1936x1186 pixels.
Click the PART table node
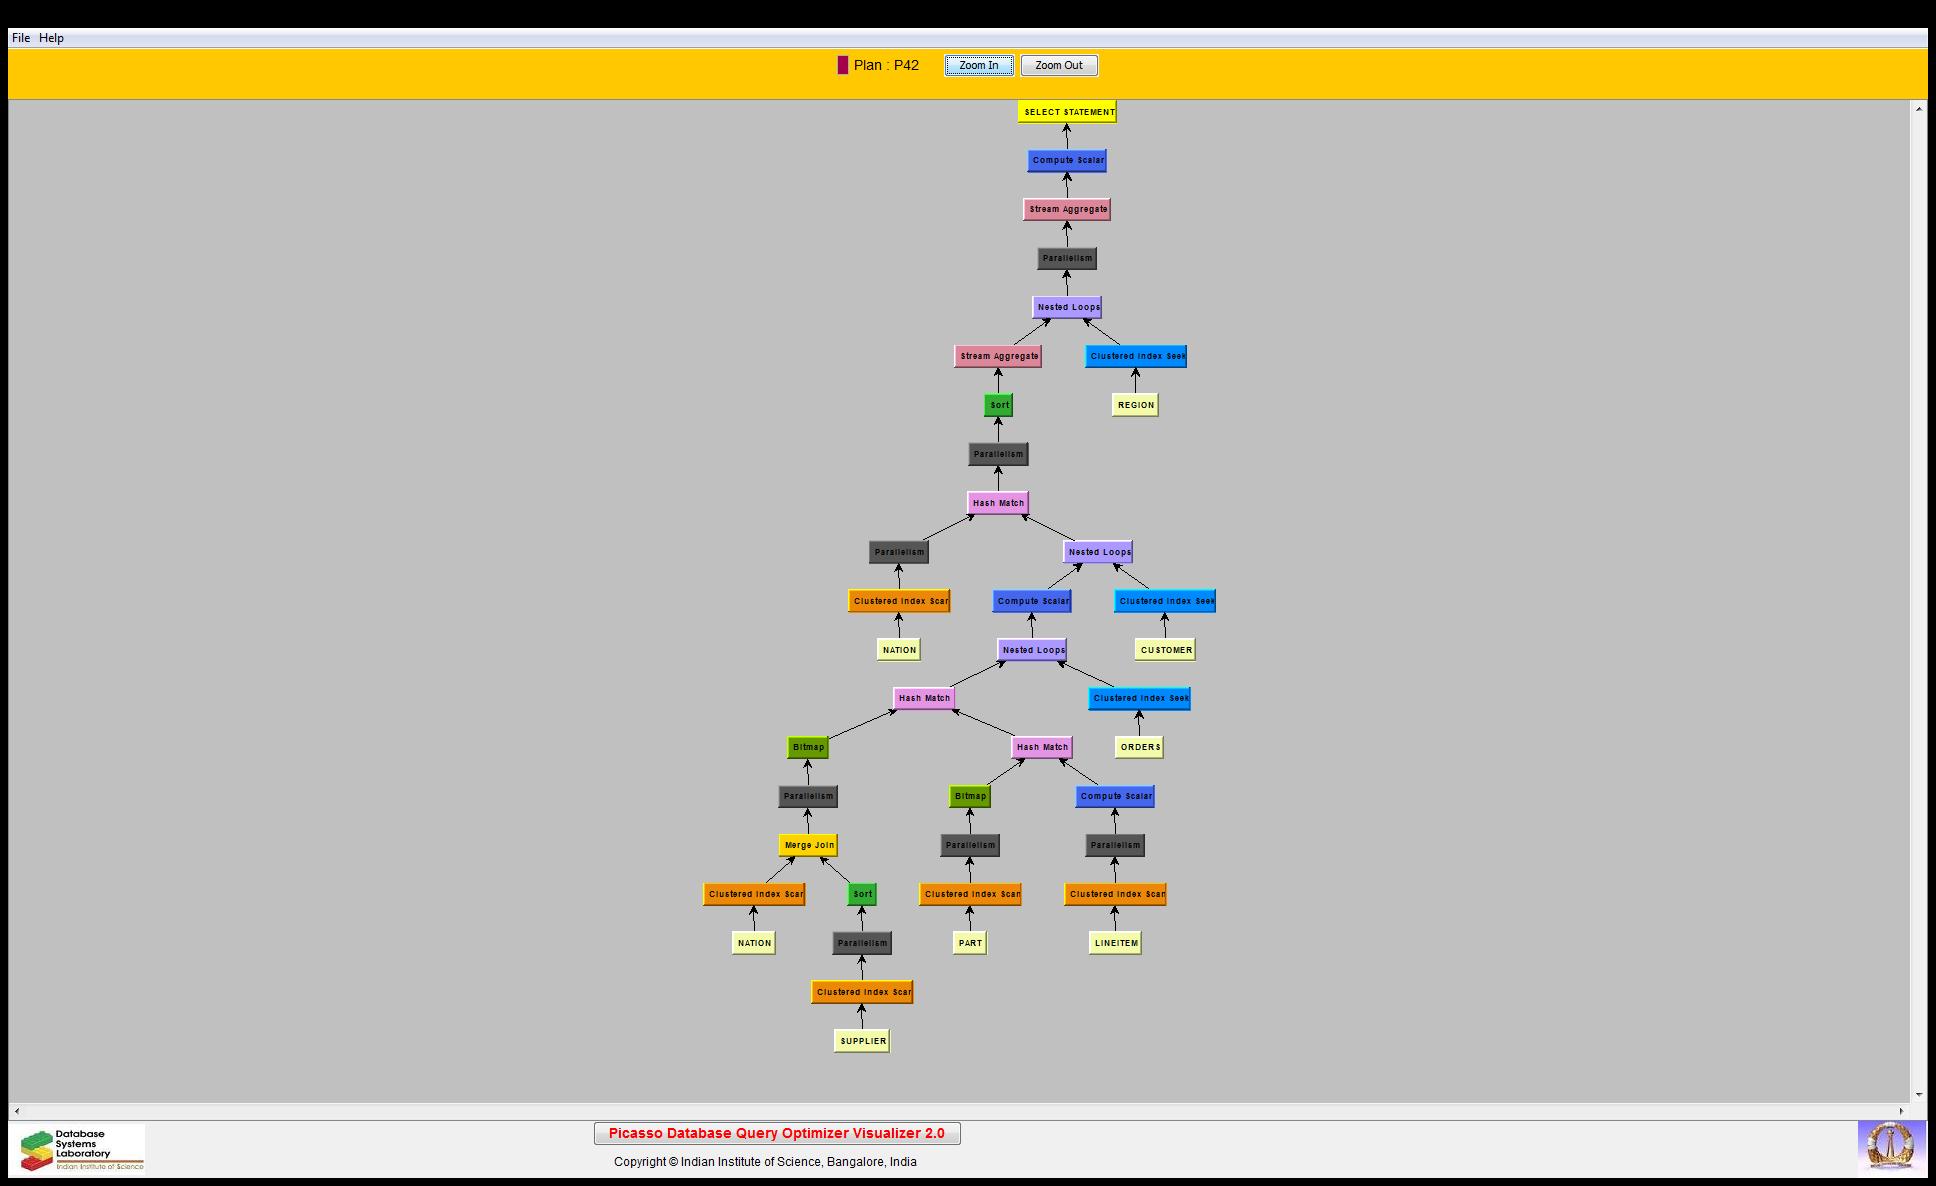(969, 943)
